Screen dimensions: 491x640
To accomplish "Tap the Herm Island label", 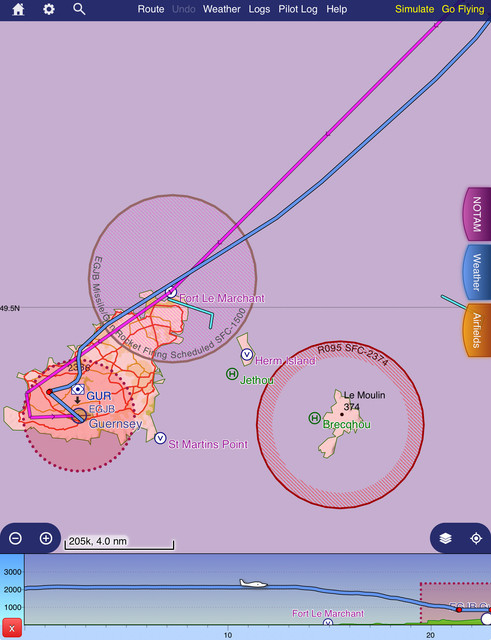I will coord(285,361).
